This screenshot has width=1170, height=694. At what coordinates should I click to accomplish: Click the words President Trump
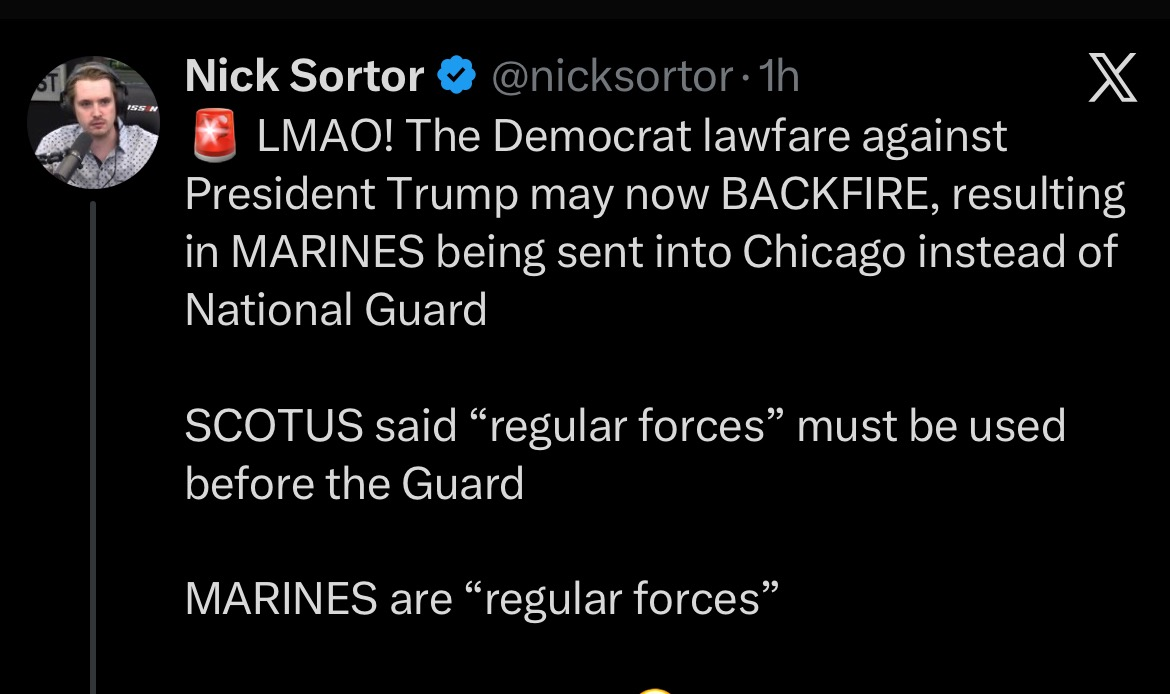[x=351, y=194]
